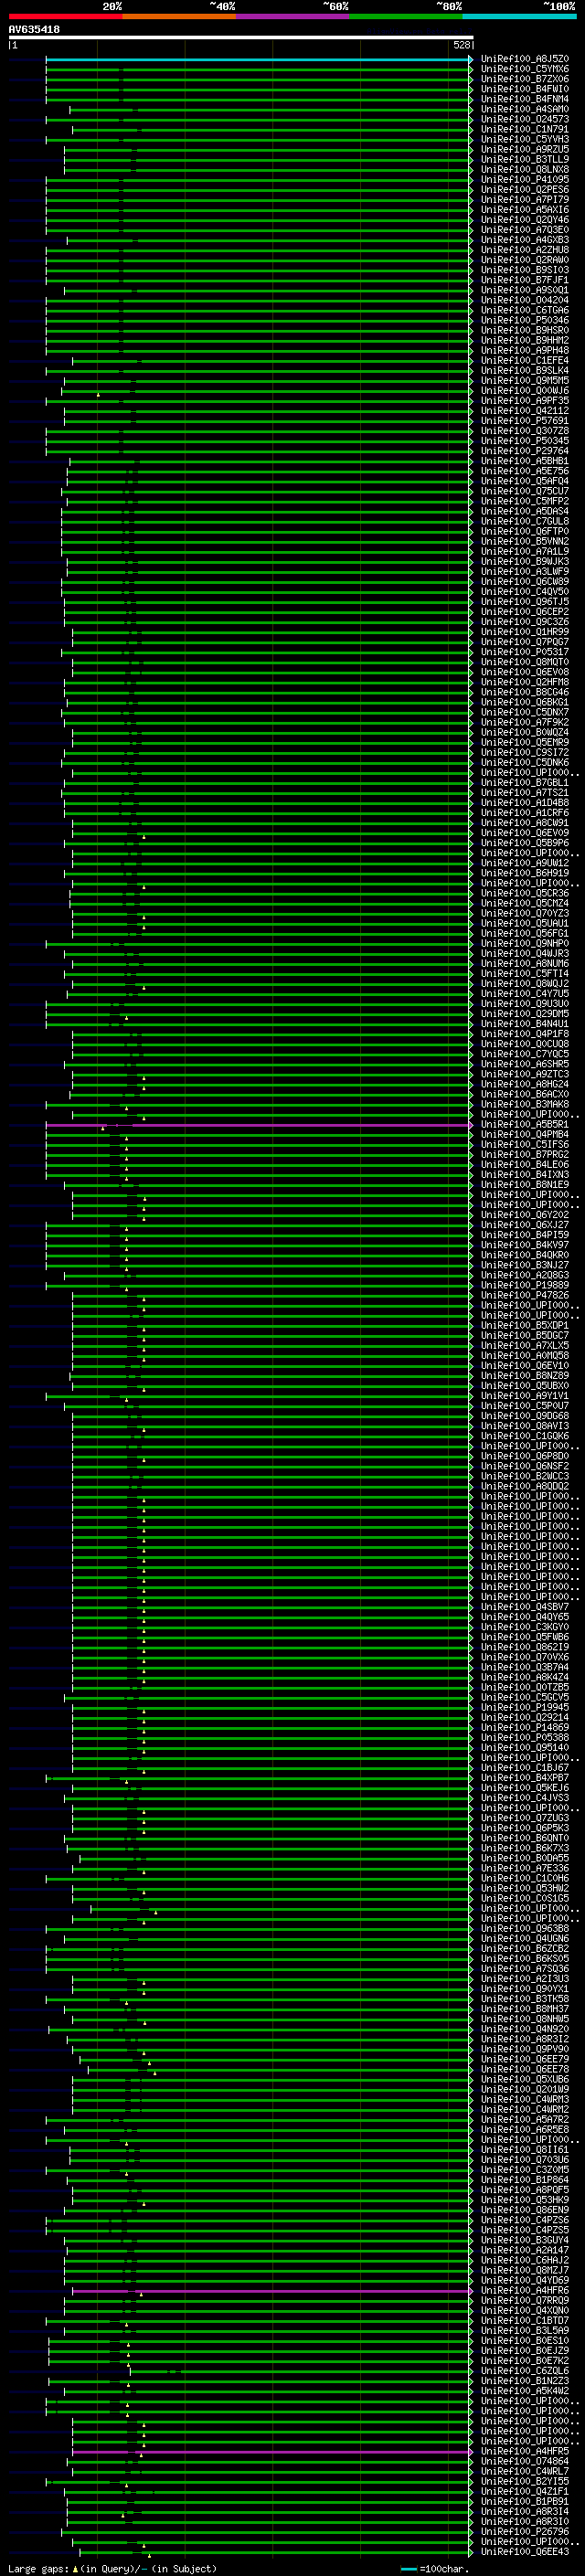Pick the entry UniRef100_B7FJF1

[525, 280]
